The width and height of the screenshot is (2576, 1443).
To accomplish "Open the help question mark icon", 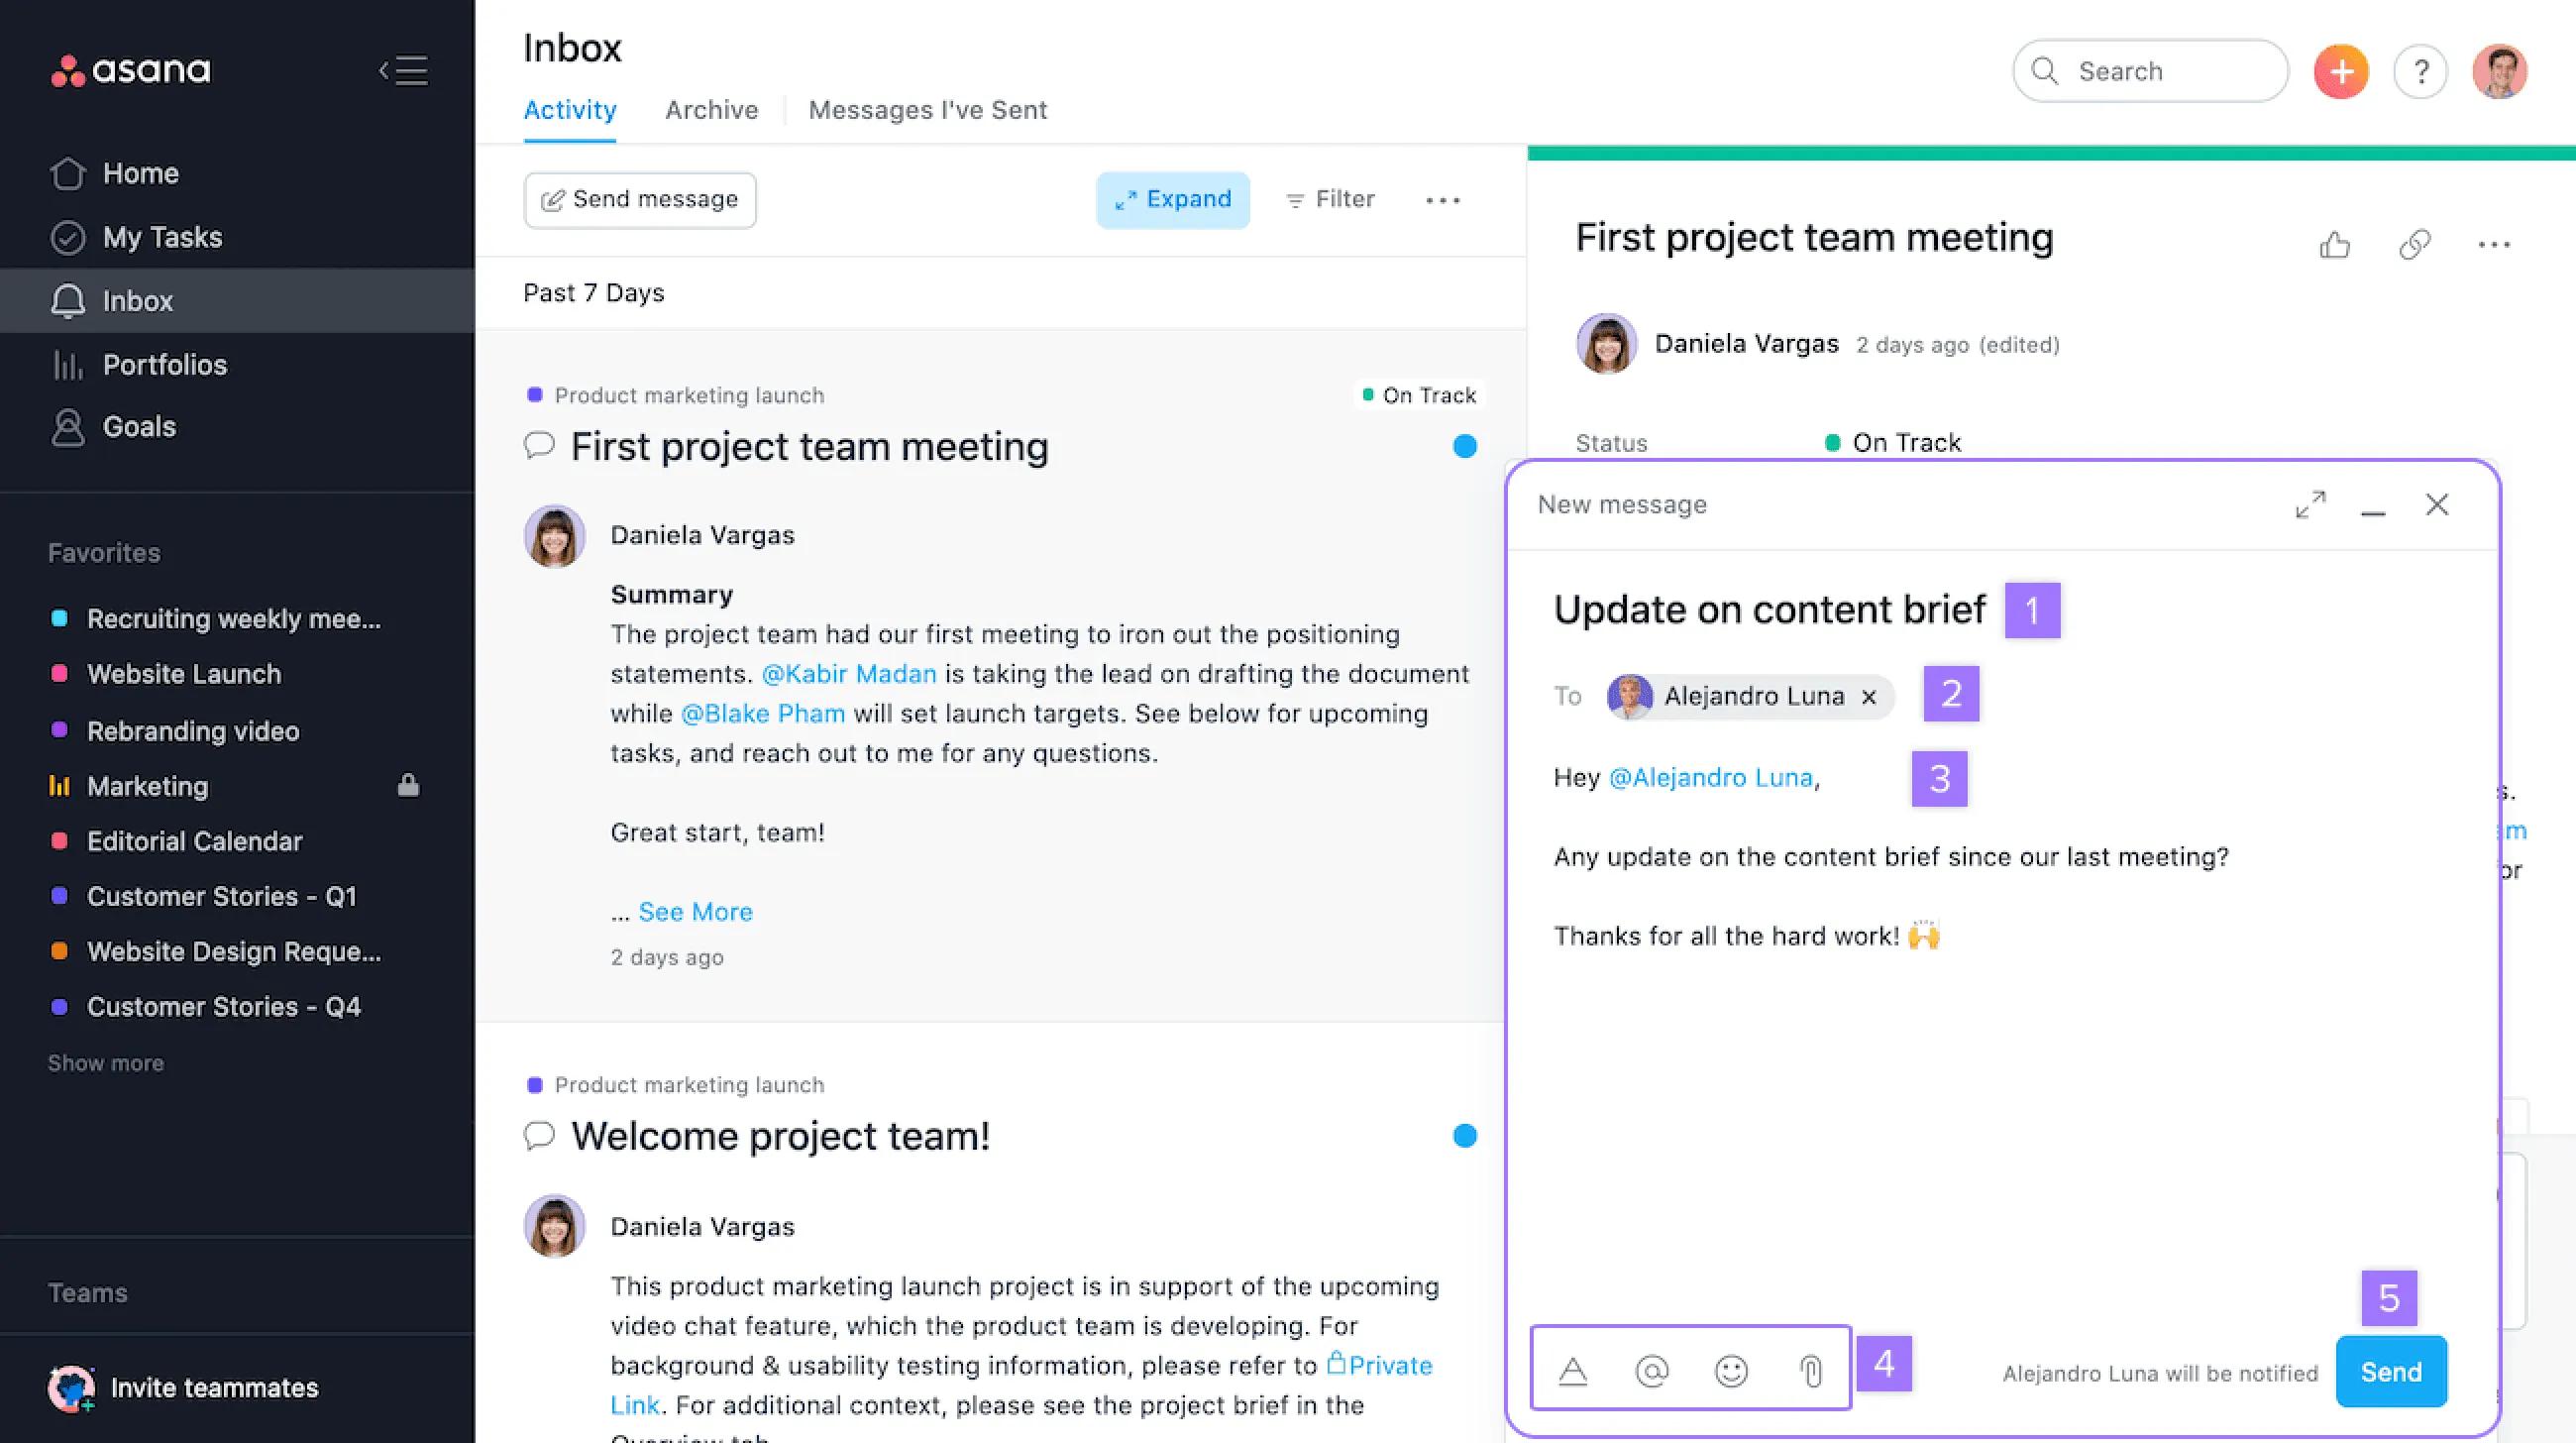I will (x=2420, y=72).
